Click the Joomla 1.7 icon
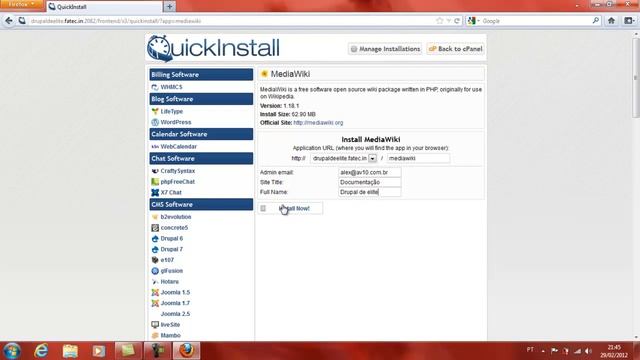Viewport: 640px width, 360px height. [x=155, y=303]
